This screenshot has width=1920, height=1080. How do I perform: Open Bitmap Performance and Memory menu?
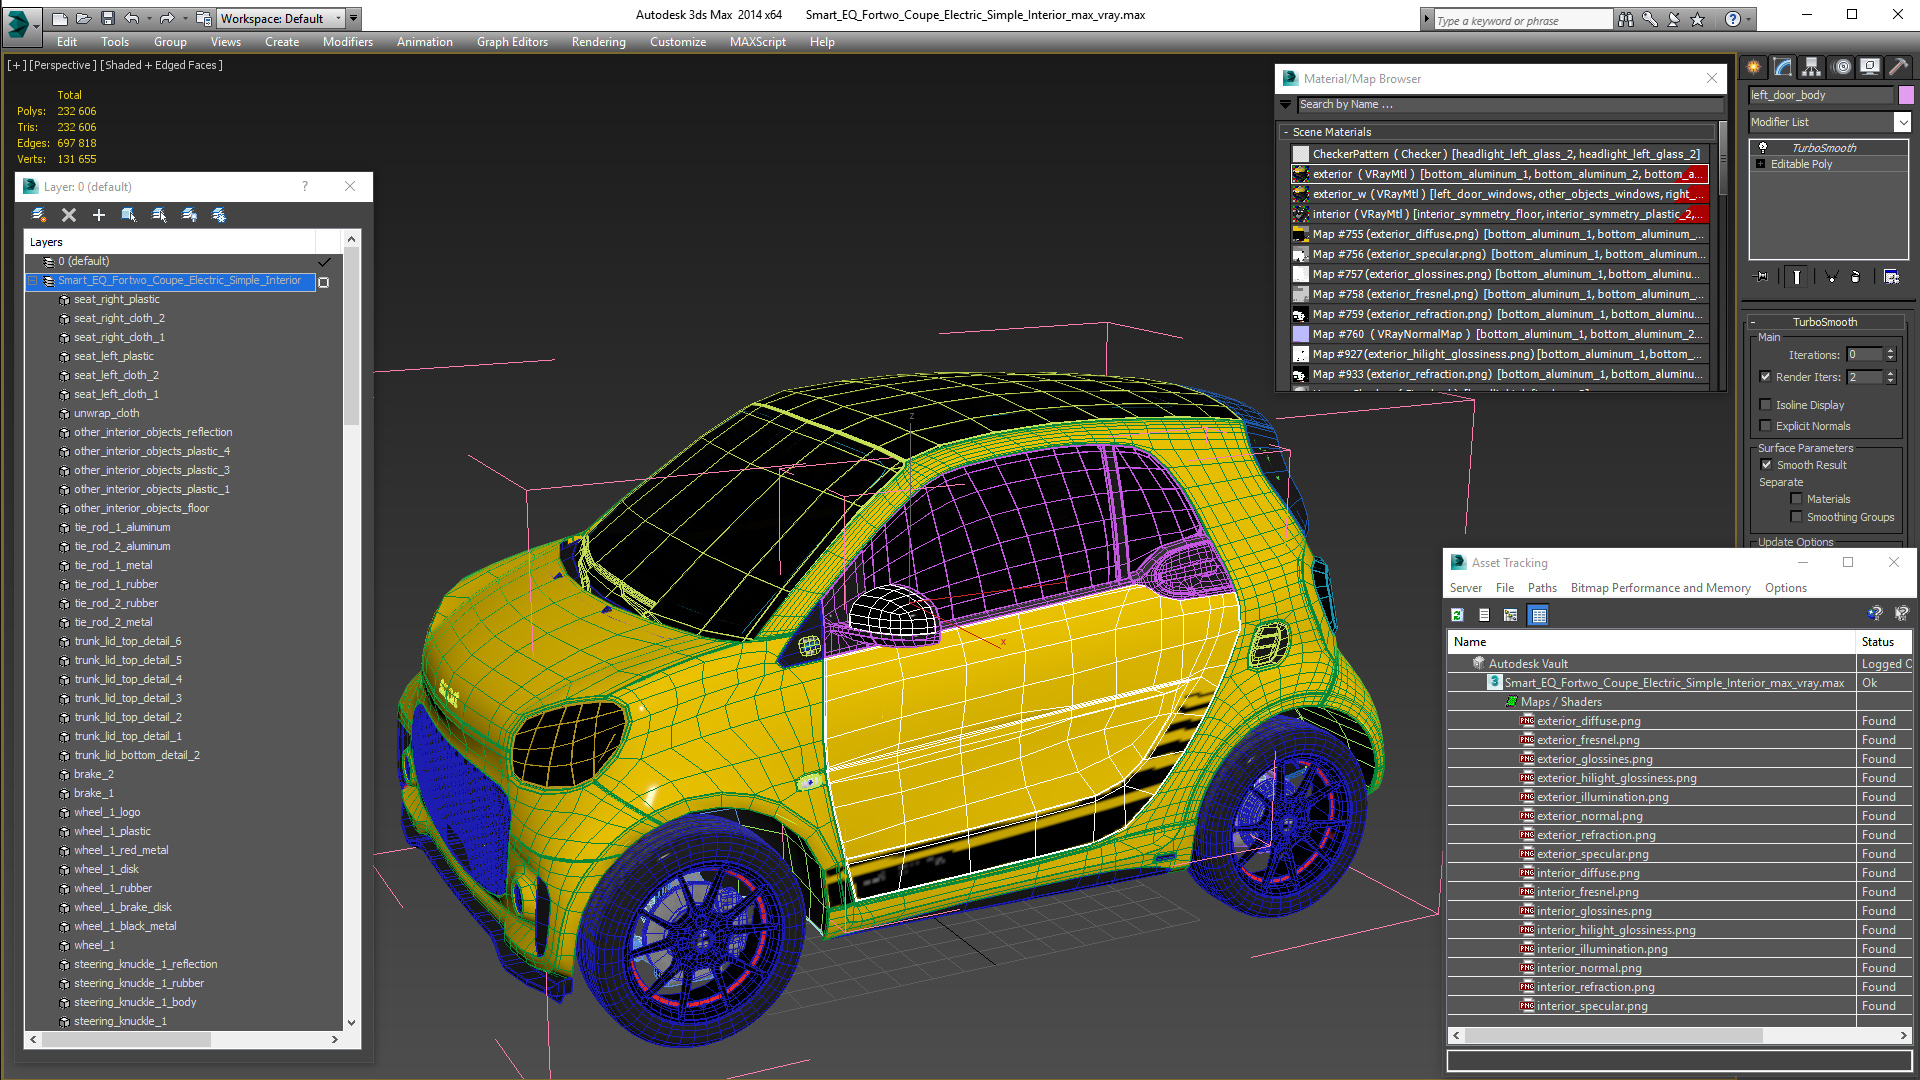coord(1660,588)
